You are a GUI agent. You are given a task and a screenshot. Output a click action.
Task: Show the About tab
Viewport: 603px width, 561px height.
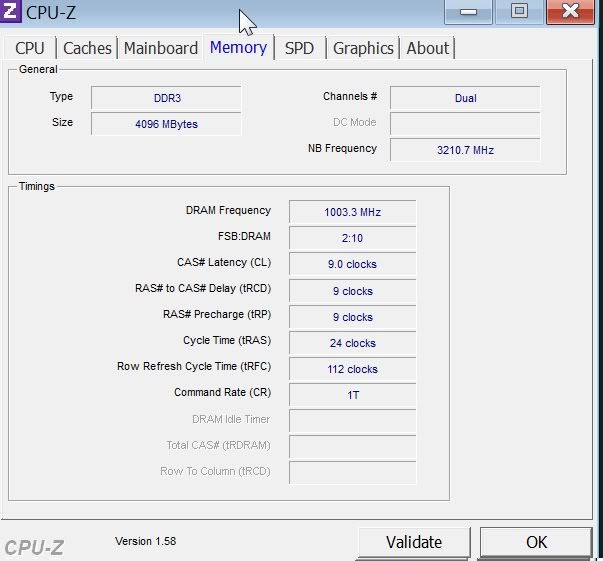428,48
